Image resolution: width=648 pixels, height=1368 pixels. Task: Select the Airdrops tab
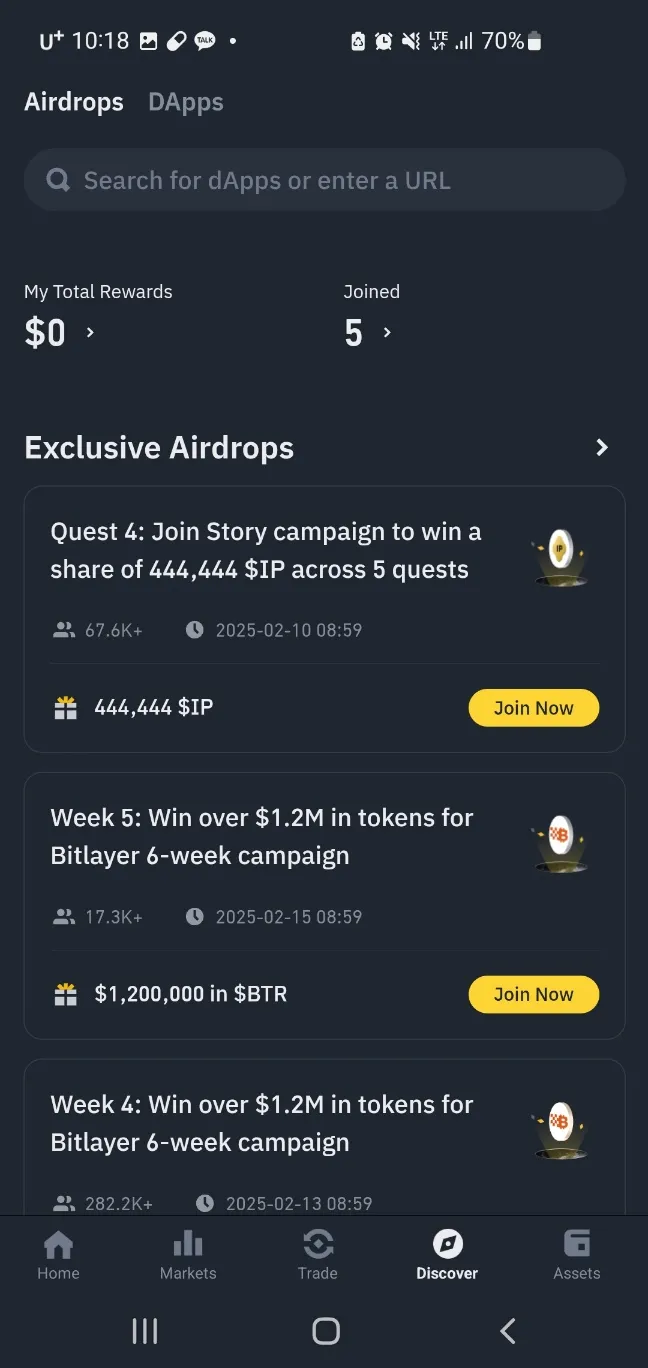click(x=74, y=102)
